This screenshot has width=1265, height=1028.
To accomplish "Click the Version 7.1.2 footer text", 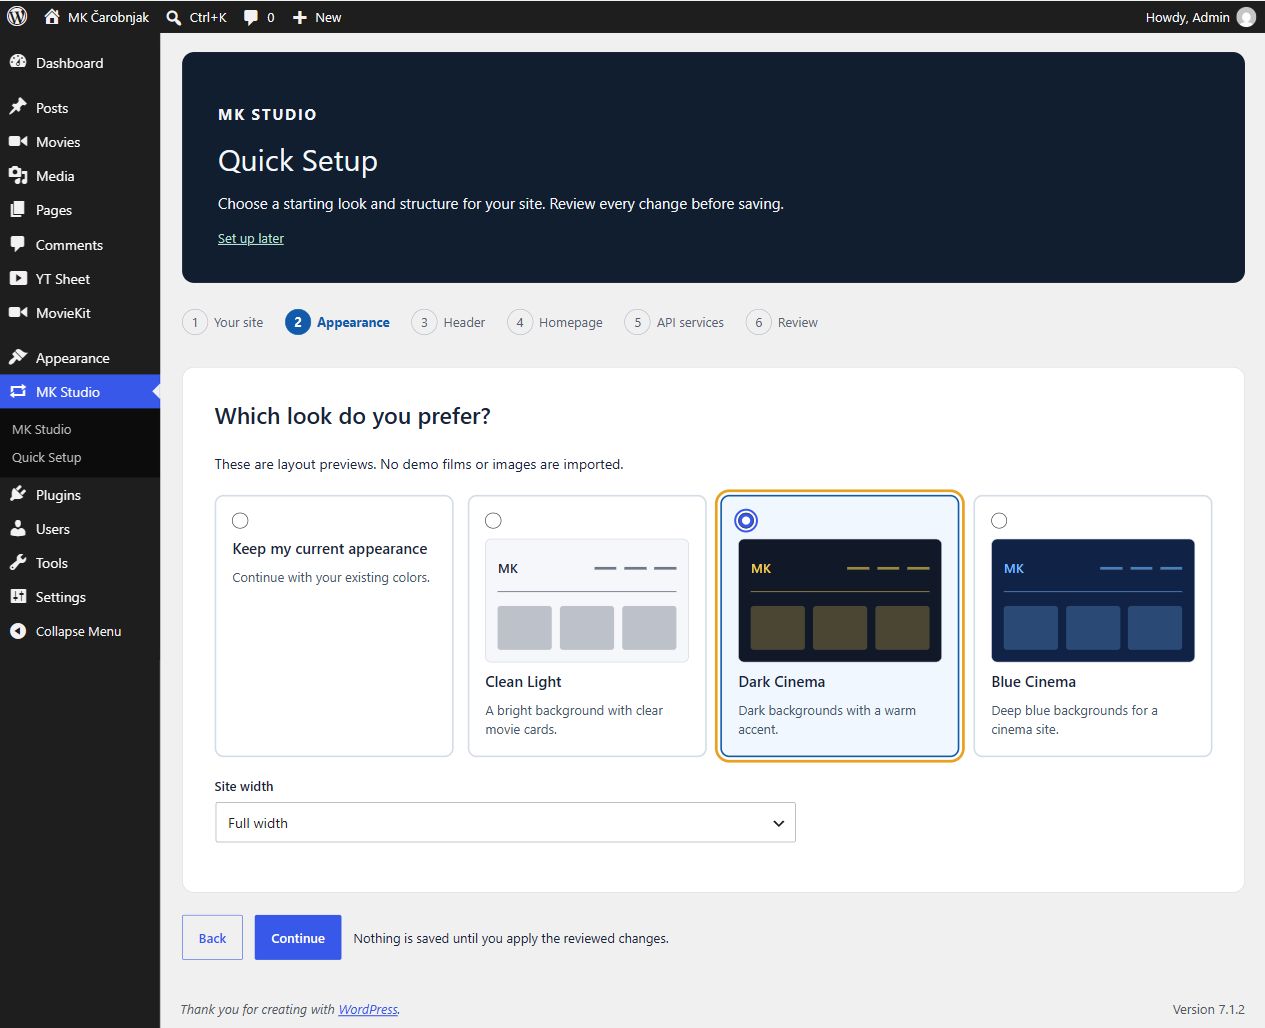I will [x=1209, y=1009].
